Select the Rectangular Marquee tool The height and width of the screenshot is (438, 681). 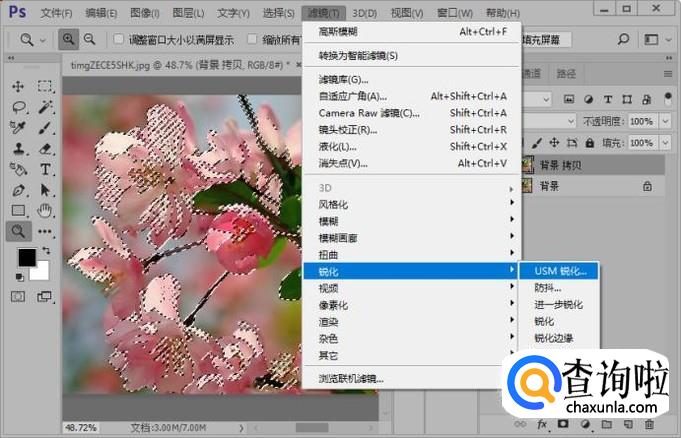point(45,86)
